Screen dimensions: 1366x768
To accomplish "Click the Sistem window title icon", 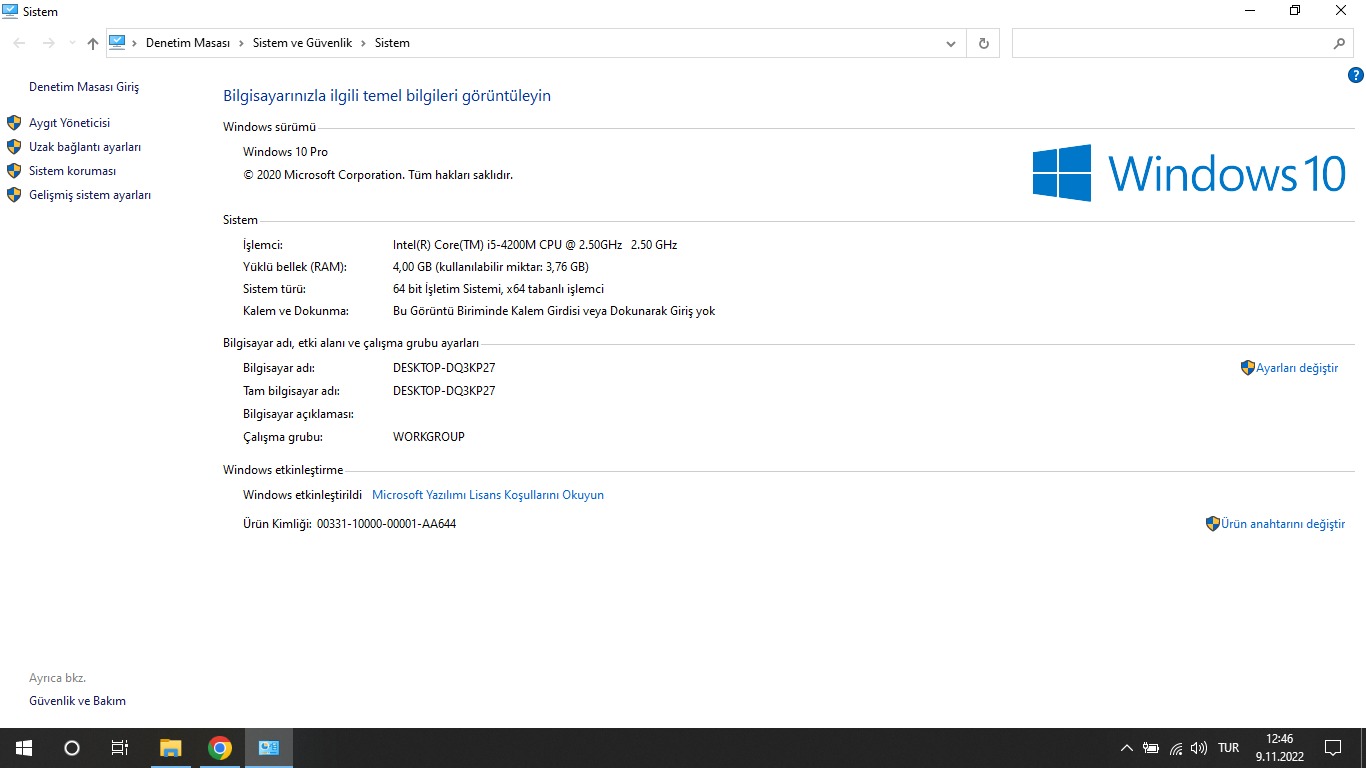I will click(x=10, y=11).
